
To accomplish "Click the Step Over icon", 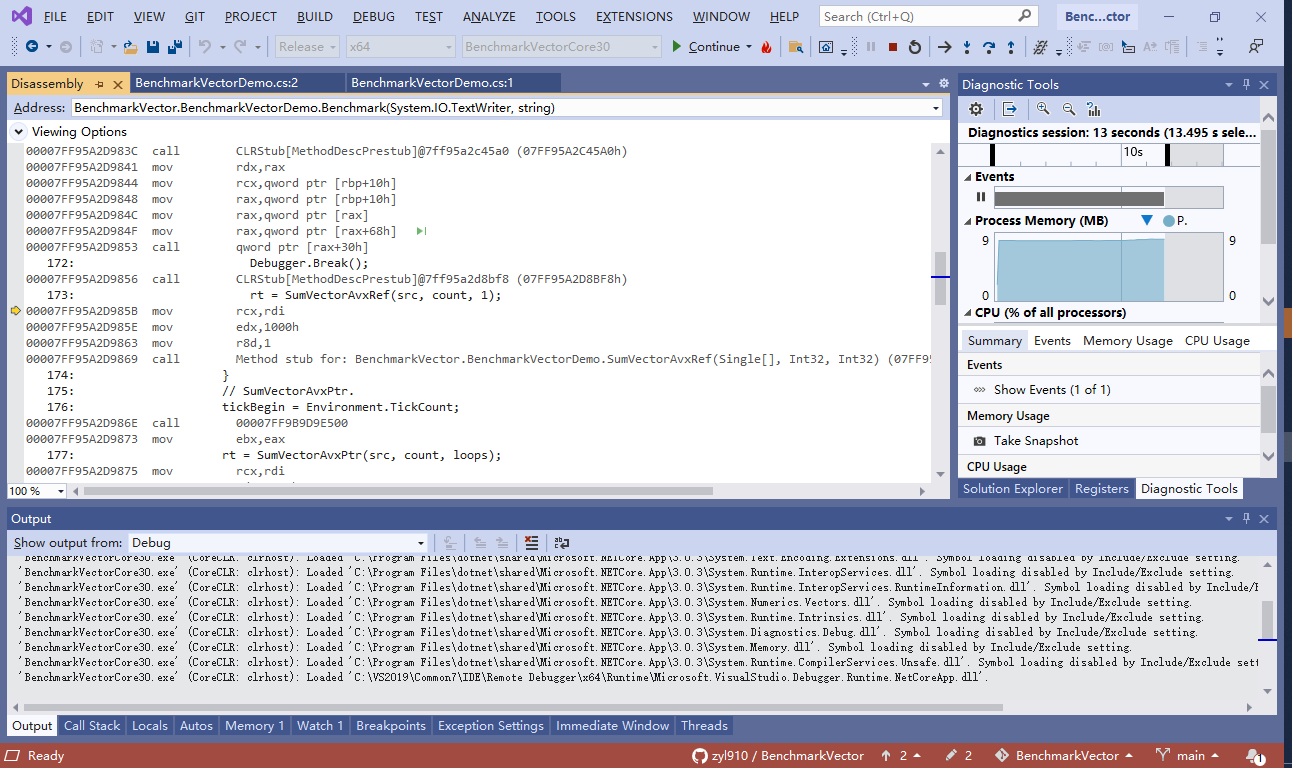I will click(x=989, y=47).
